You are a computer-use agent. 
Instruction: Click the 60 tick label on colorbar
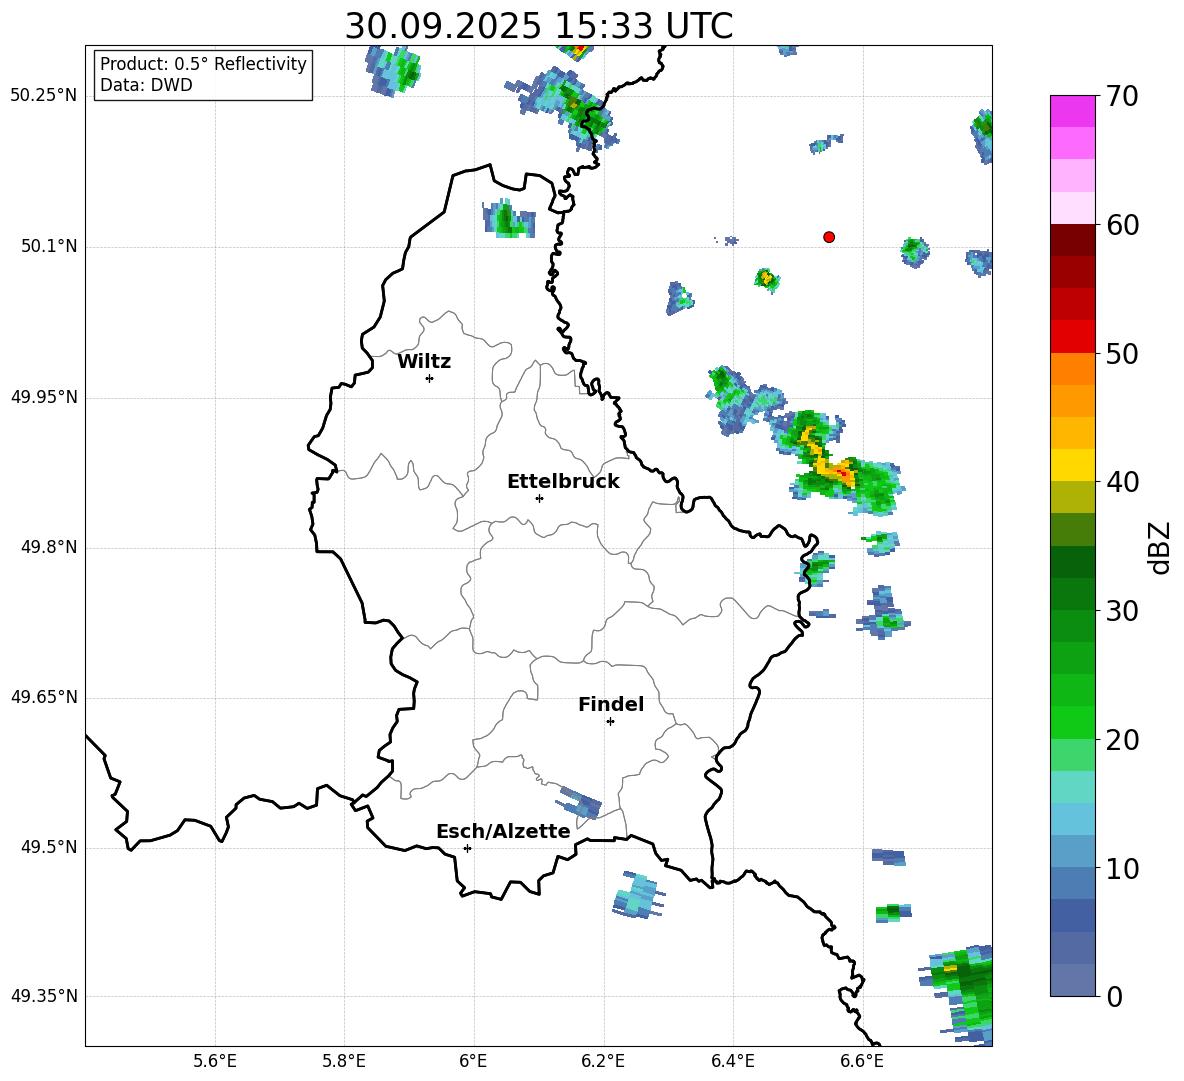click(1121, 225)
